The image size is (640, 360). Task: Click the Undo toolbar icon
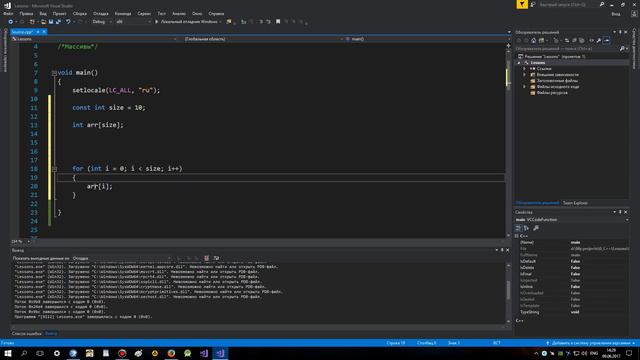tap(68, 22)
